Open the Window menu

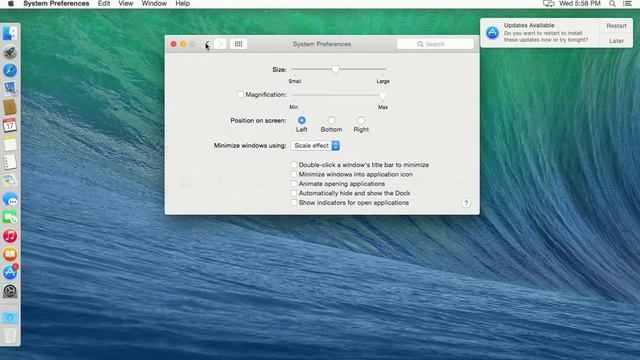pos(154,4)
